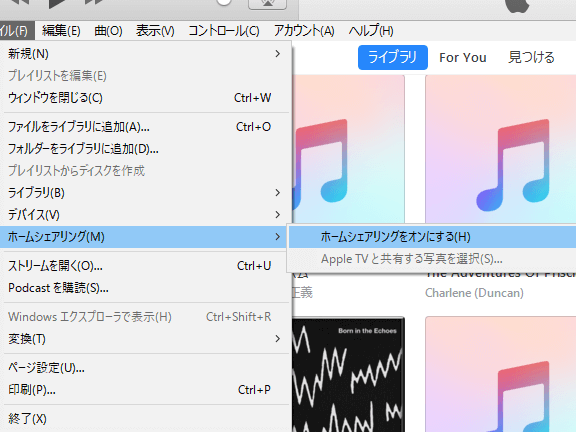Select the ライブラリ tab
This screenshot has height=432, width=576.
tap(393, 57)
